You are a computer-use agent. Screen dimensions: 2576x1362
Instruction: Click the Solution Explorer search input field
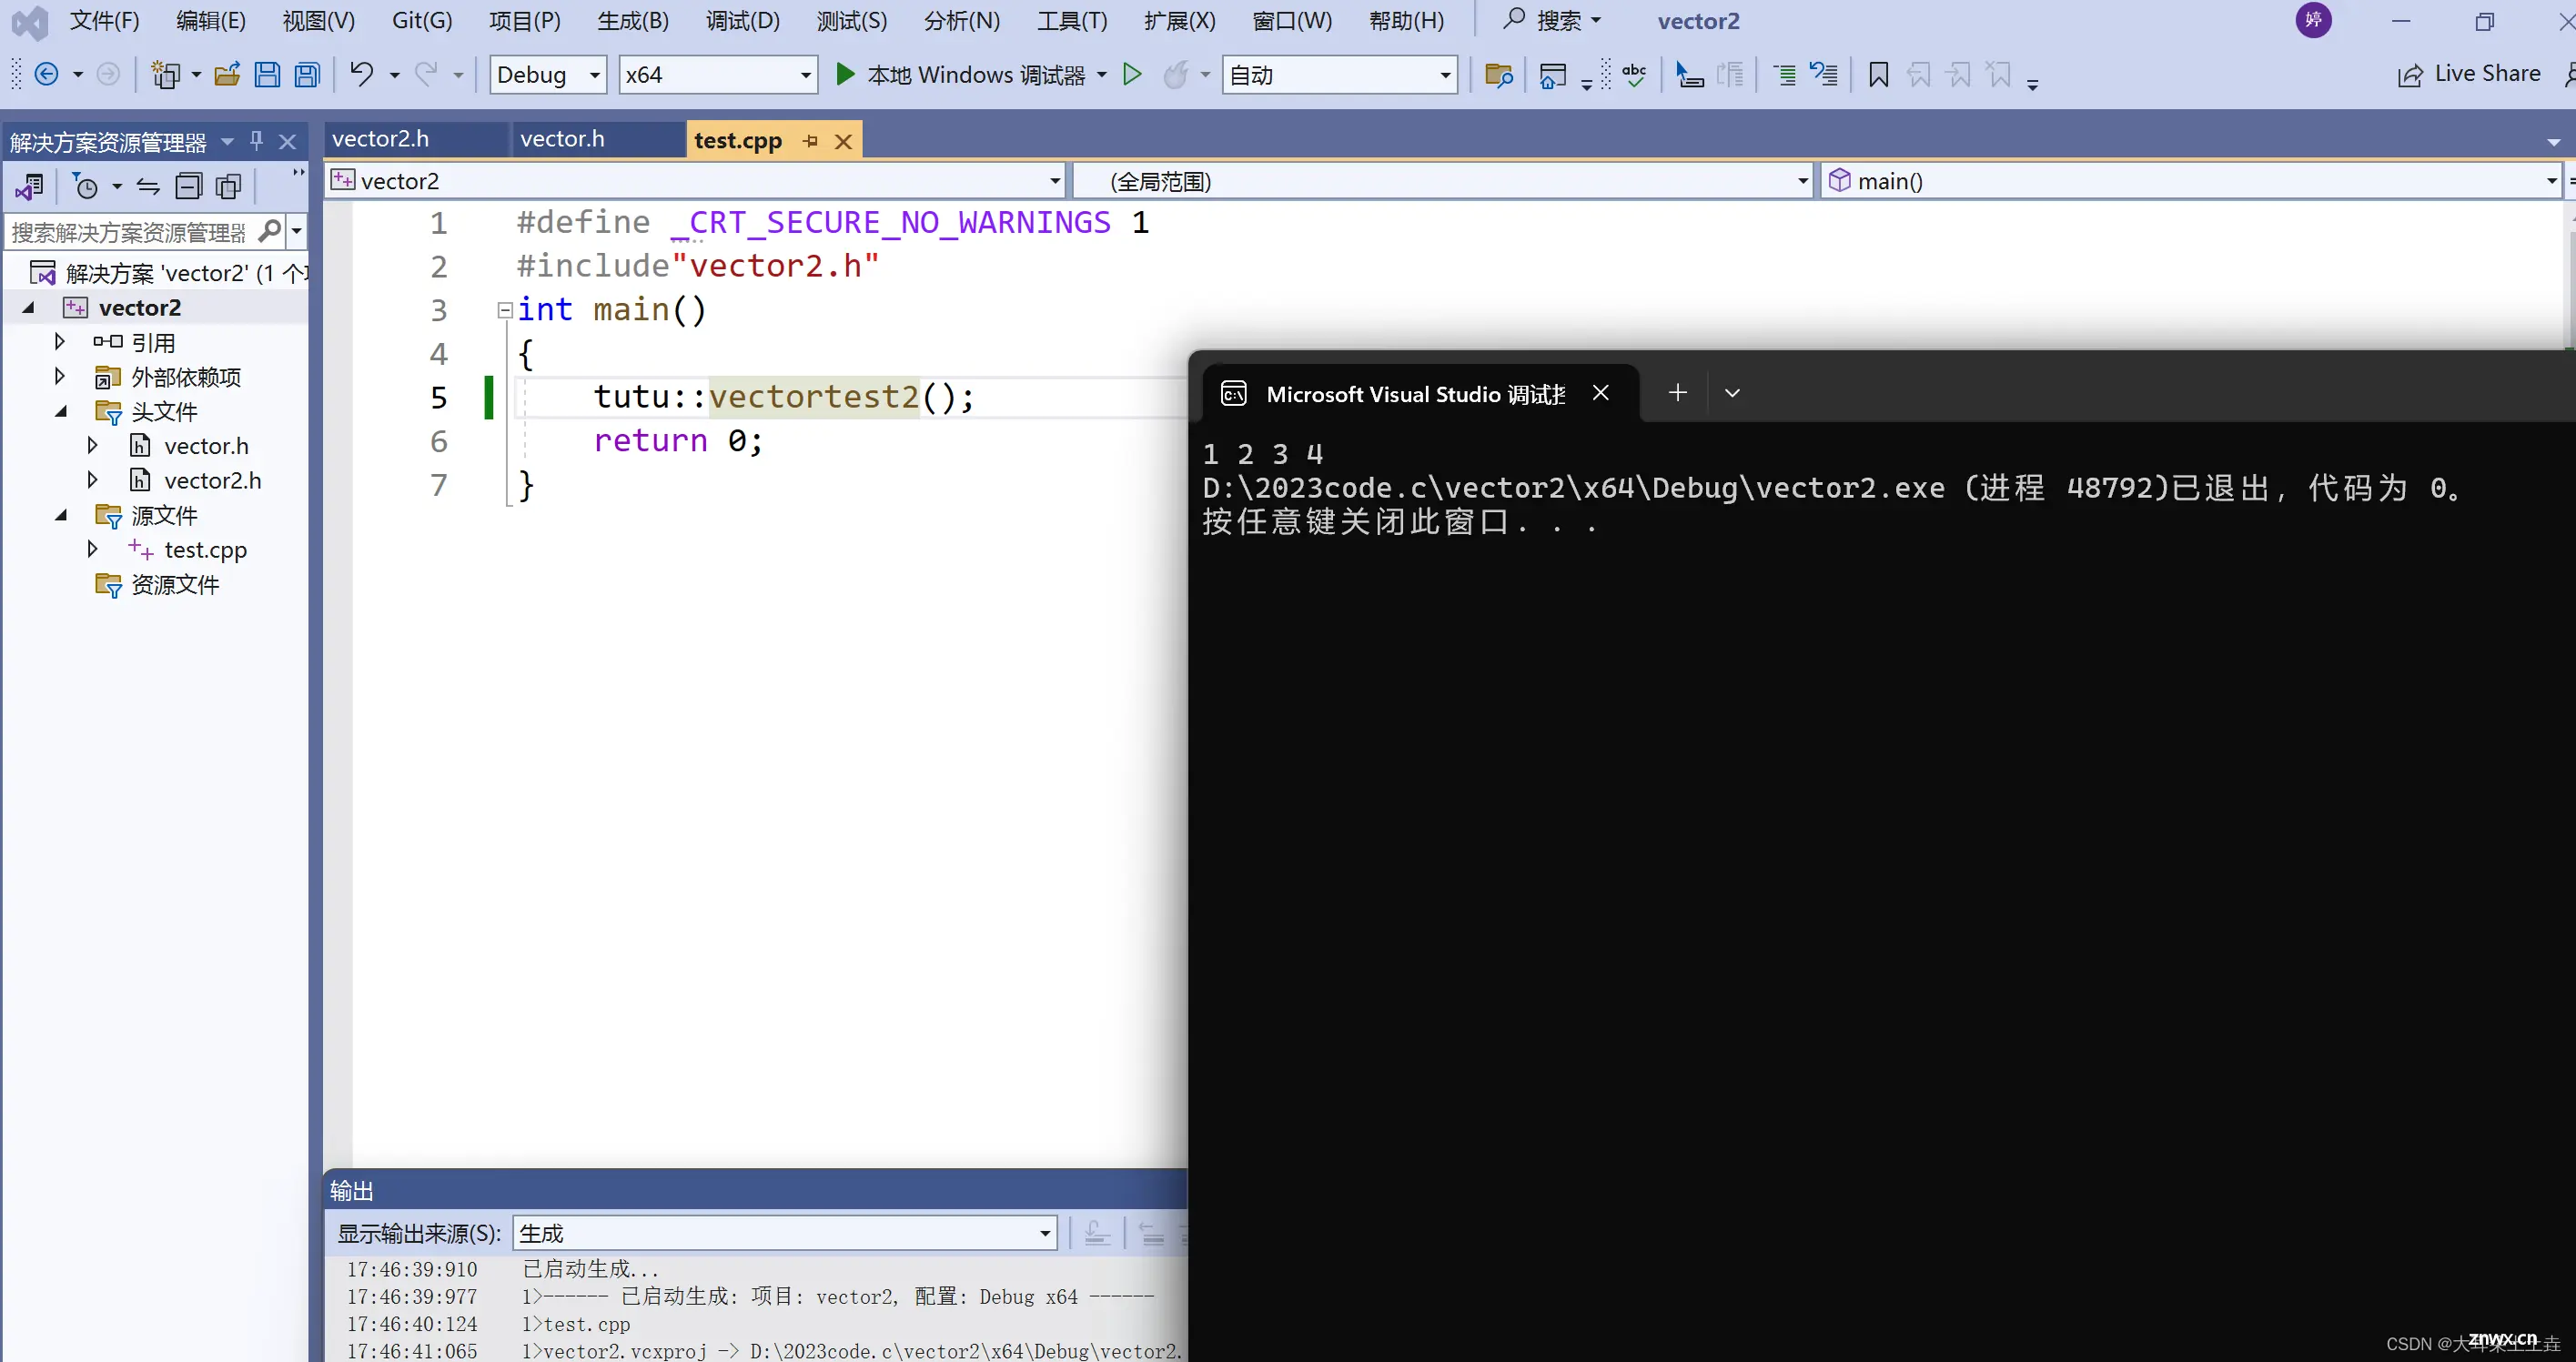click(x=130, y=232)
